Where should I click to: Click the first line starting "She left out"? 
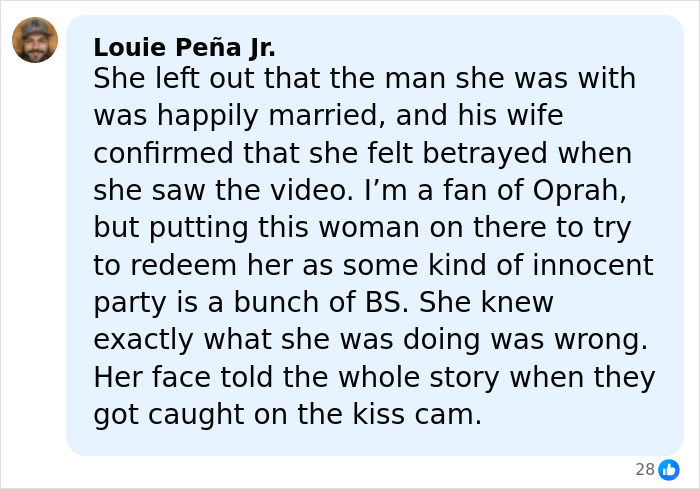click(x=364, y=78)
